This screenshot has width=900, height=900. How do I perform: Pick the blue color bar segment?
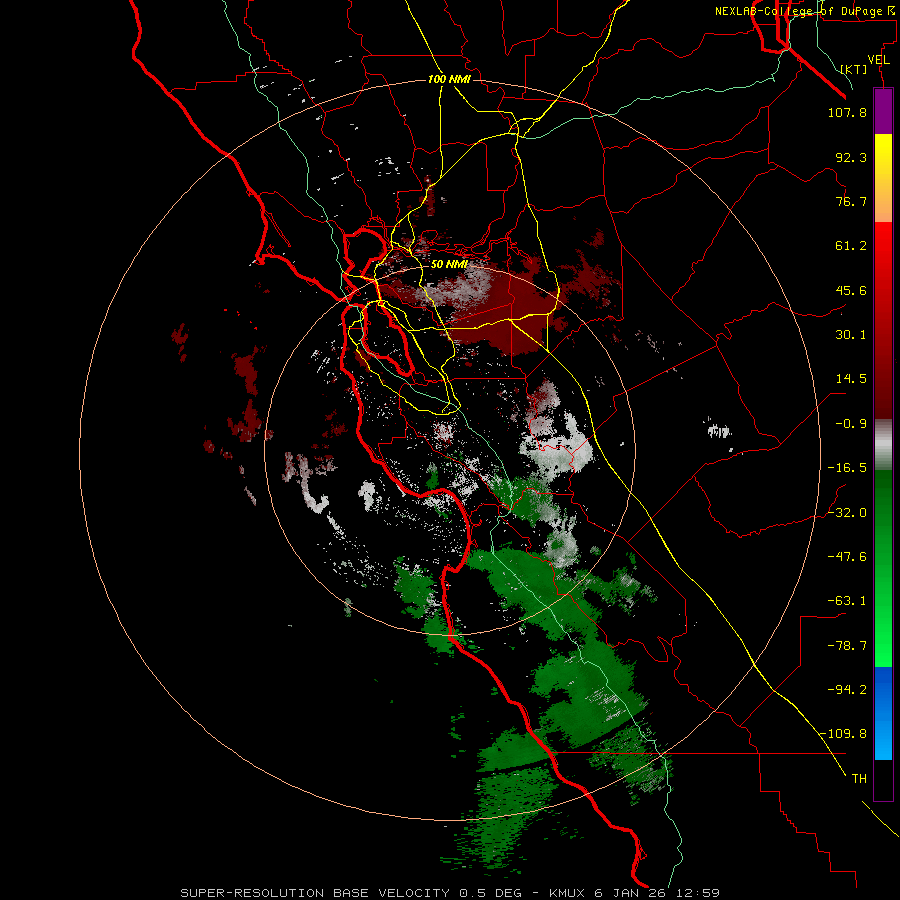[883, 713]
